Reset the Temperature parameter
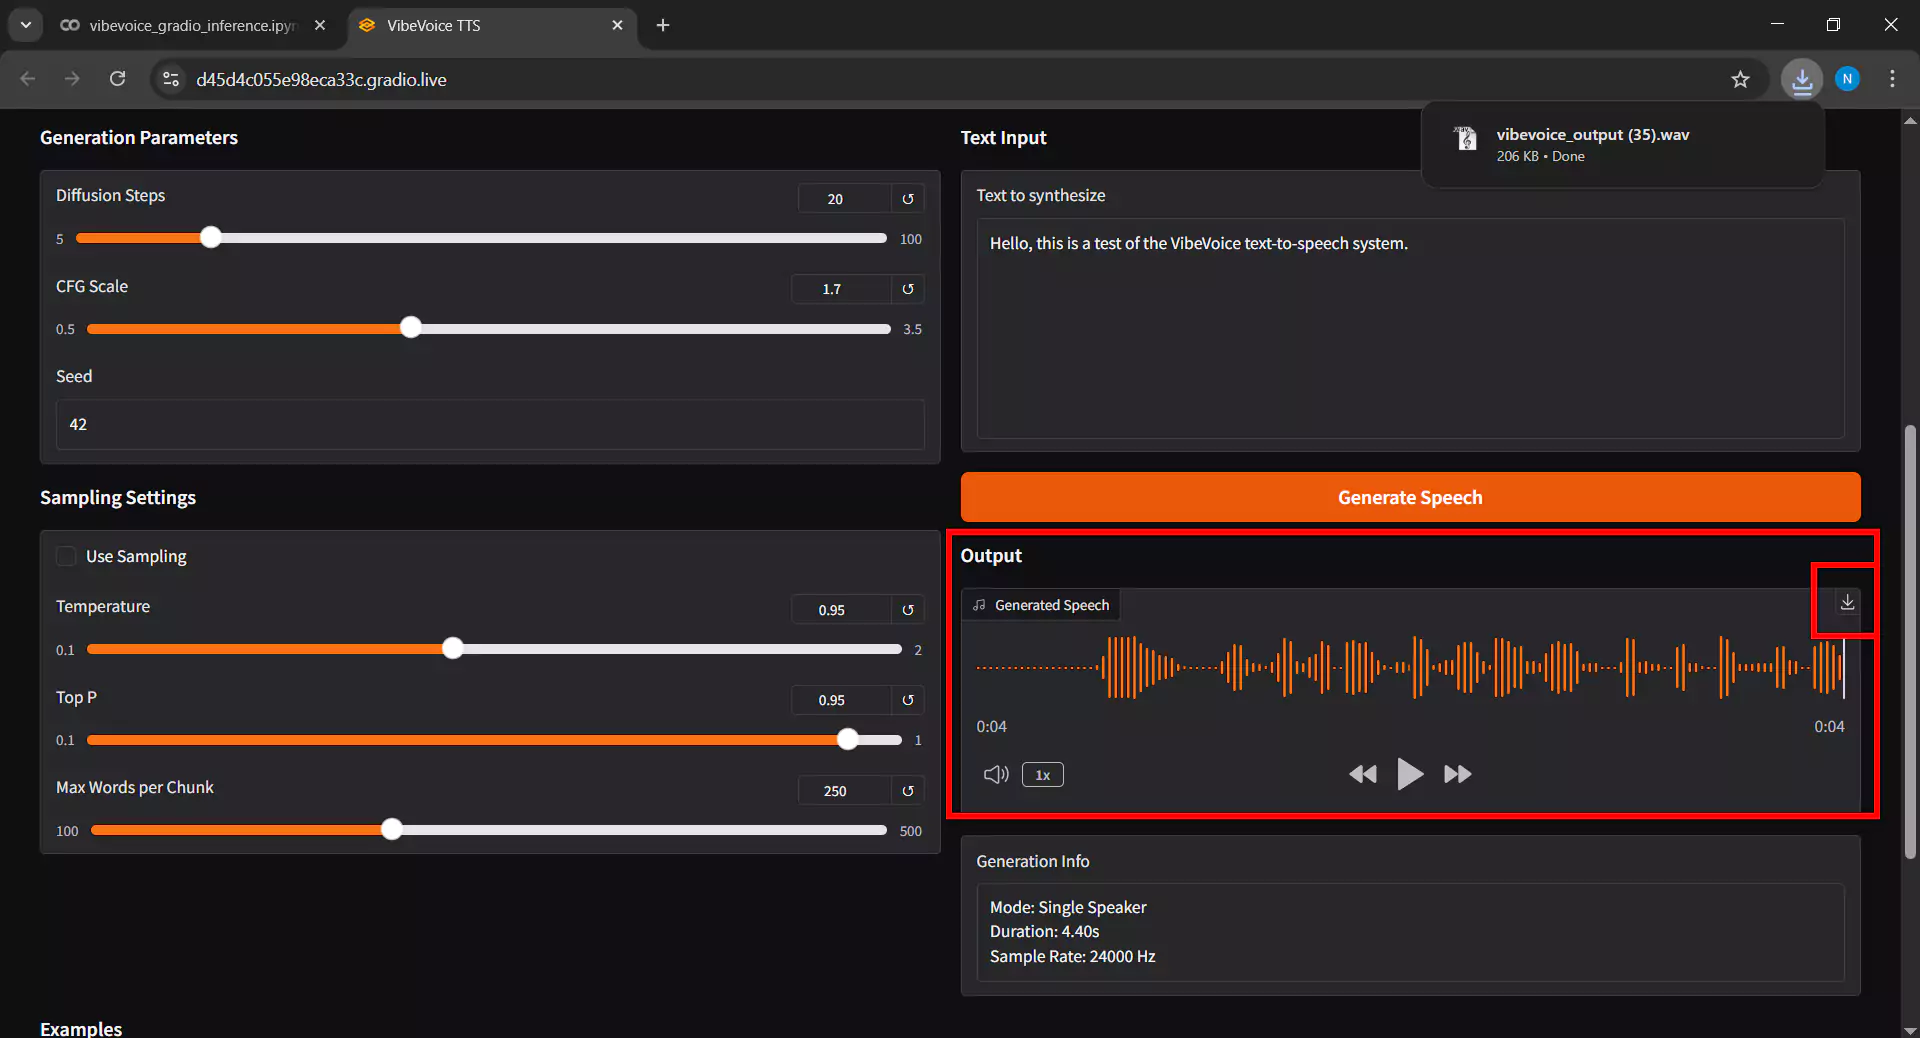The height and width of the screenshot is (1038, 1920). tap(906, 609)
